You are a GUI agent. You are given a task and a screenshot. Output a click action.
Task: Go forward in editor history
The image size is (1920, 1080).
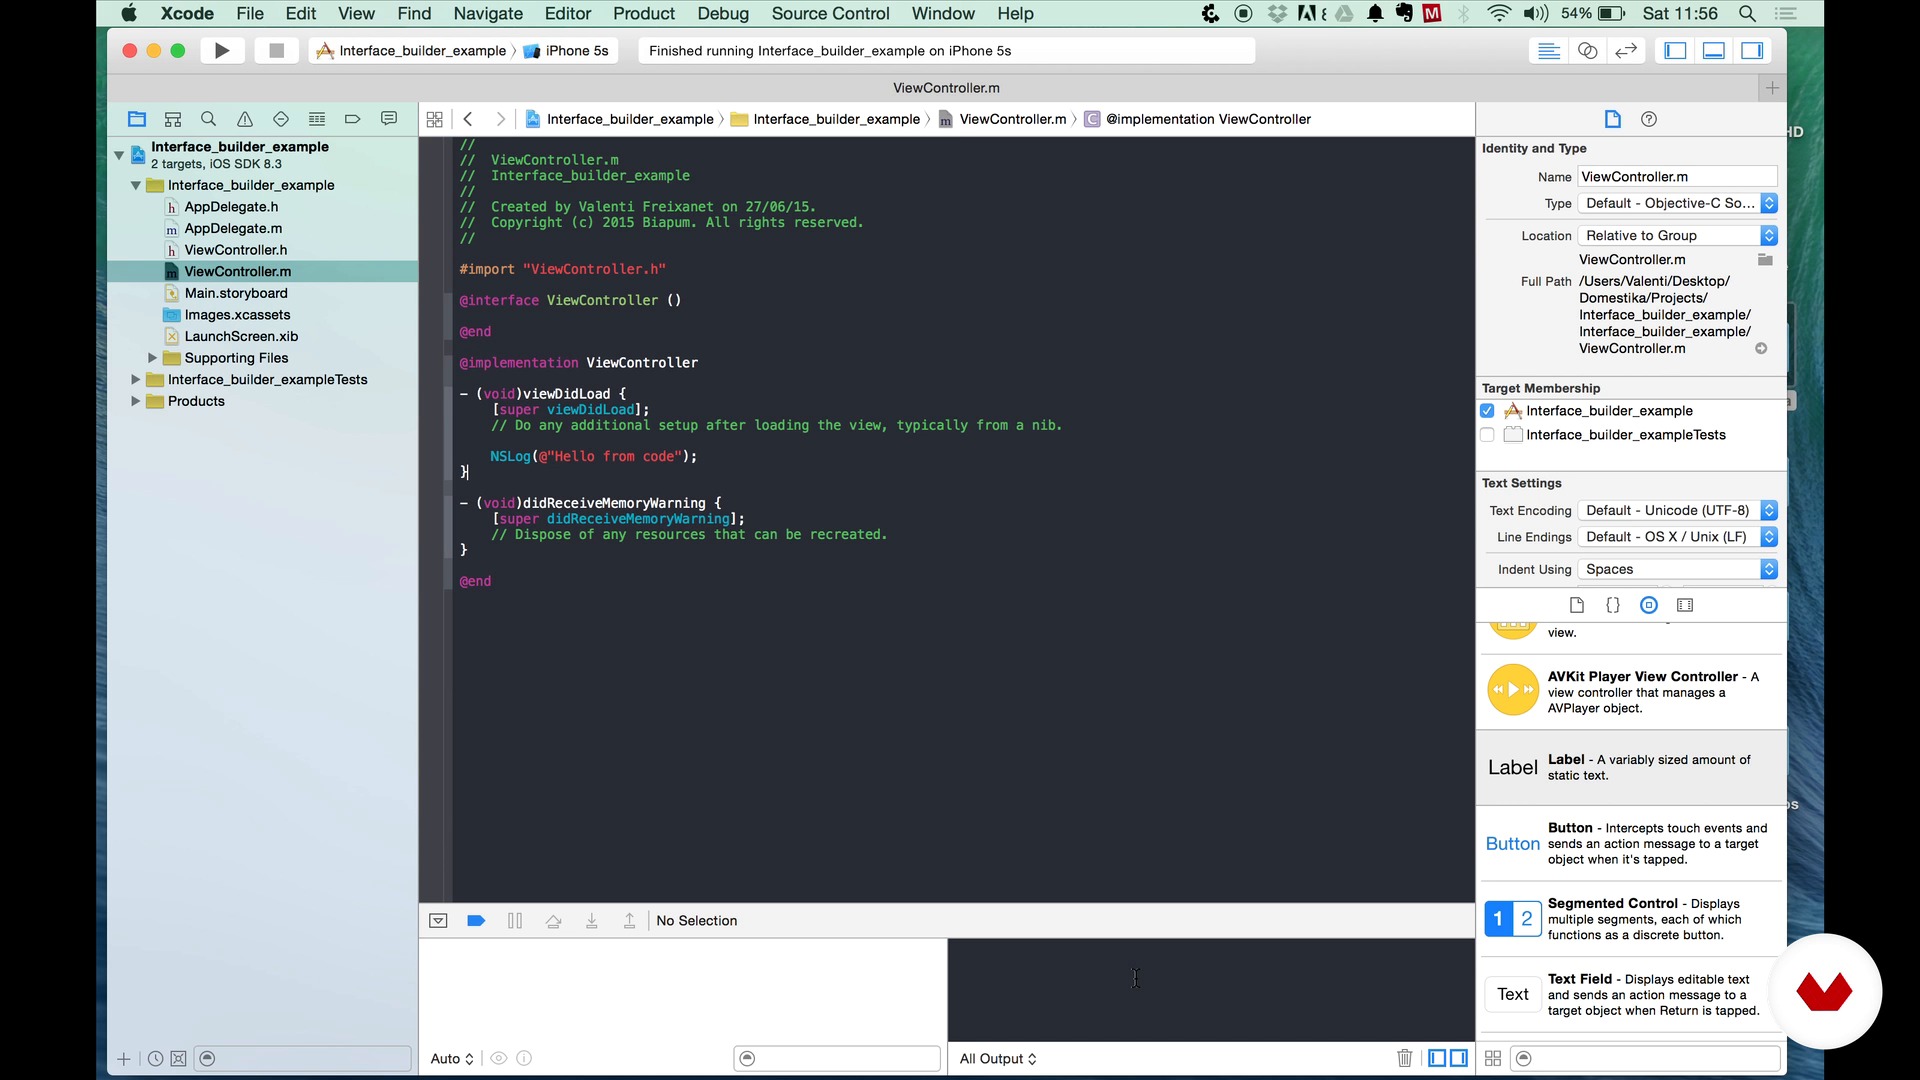pyautogui.click(x=500, y=119)
